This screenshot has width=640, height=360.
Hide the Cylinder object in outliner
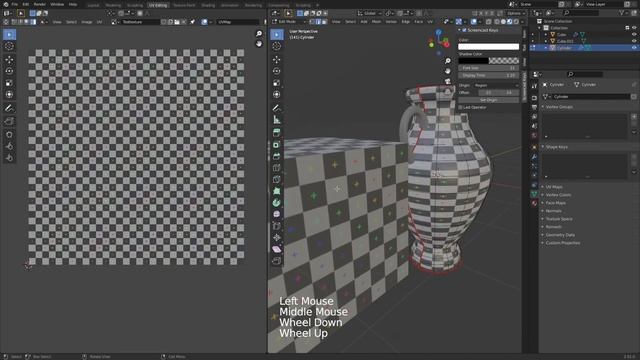[634, 48]
